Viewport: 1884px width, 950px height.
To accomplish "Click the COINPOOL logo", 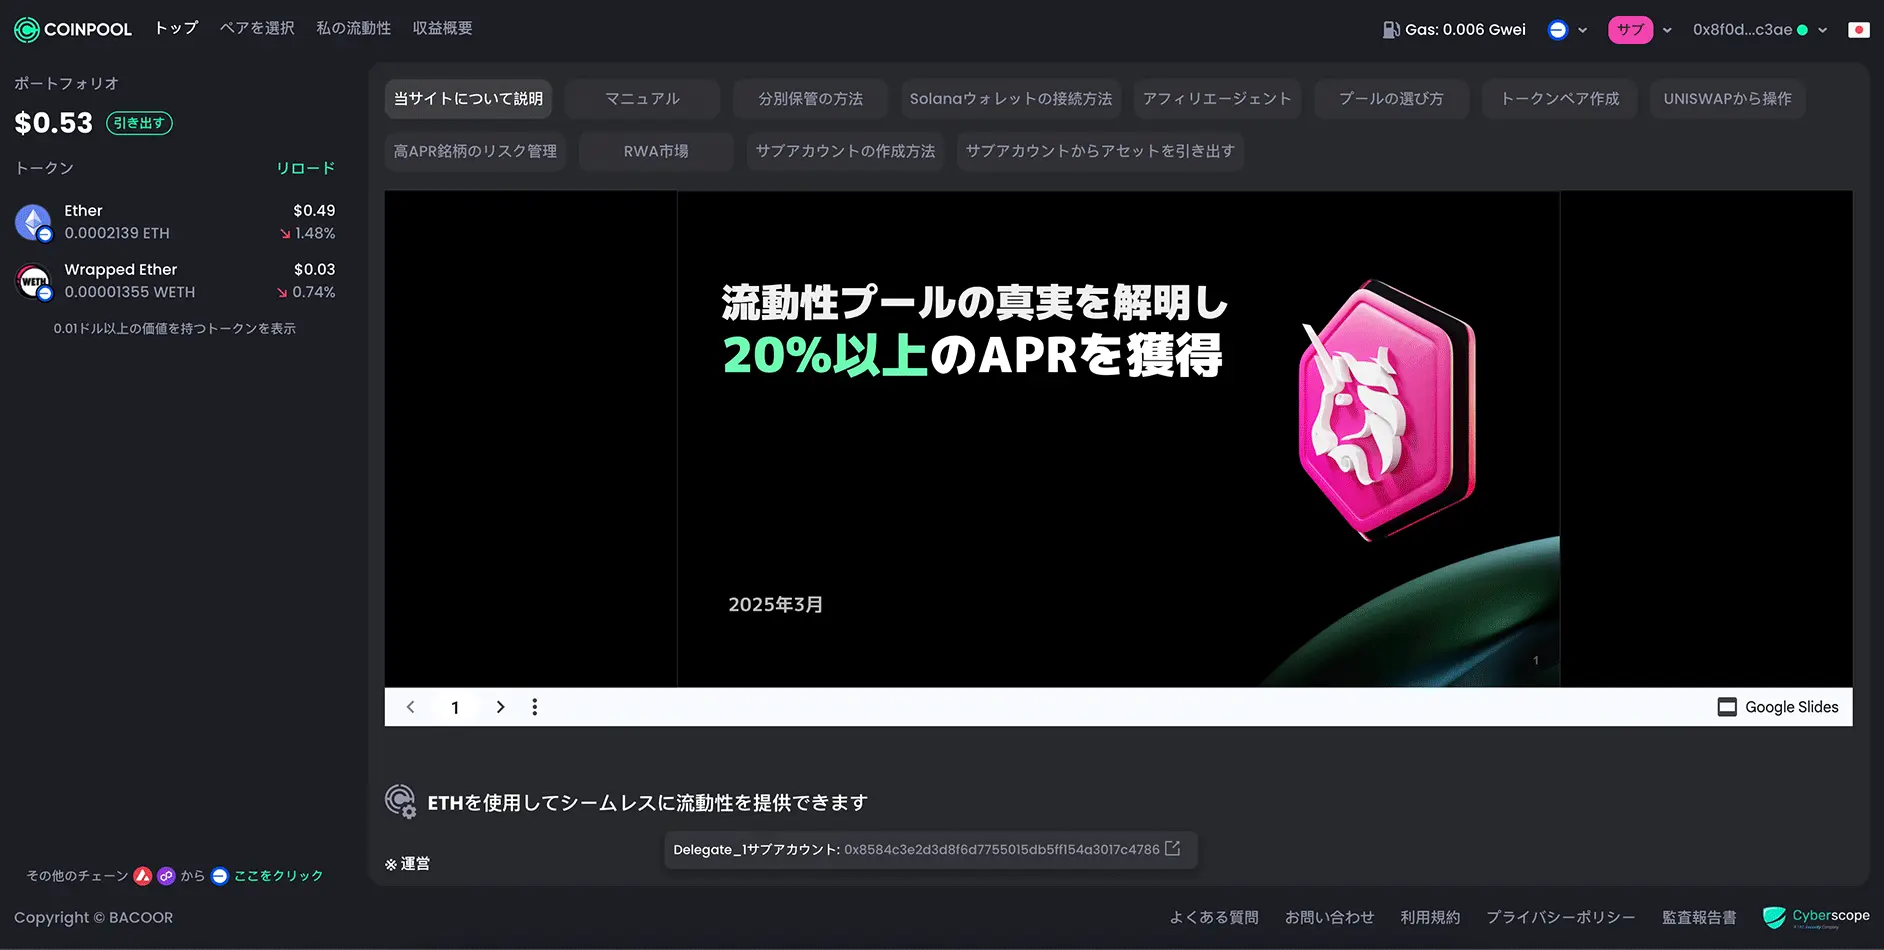I will coord(73,29).
